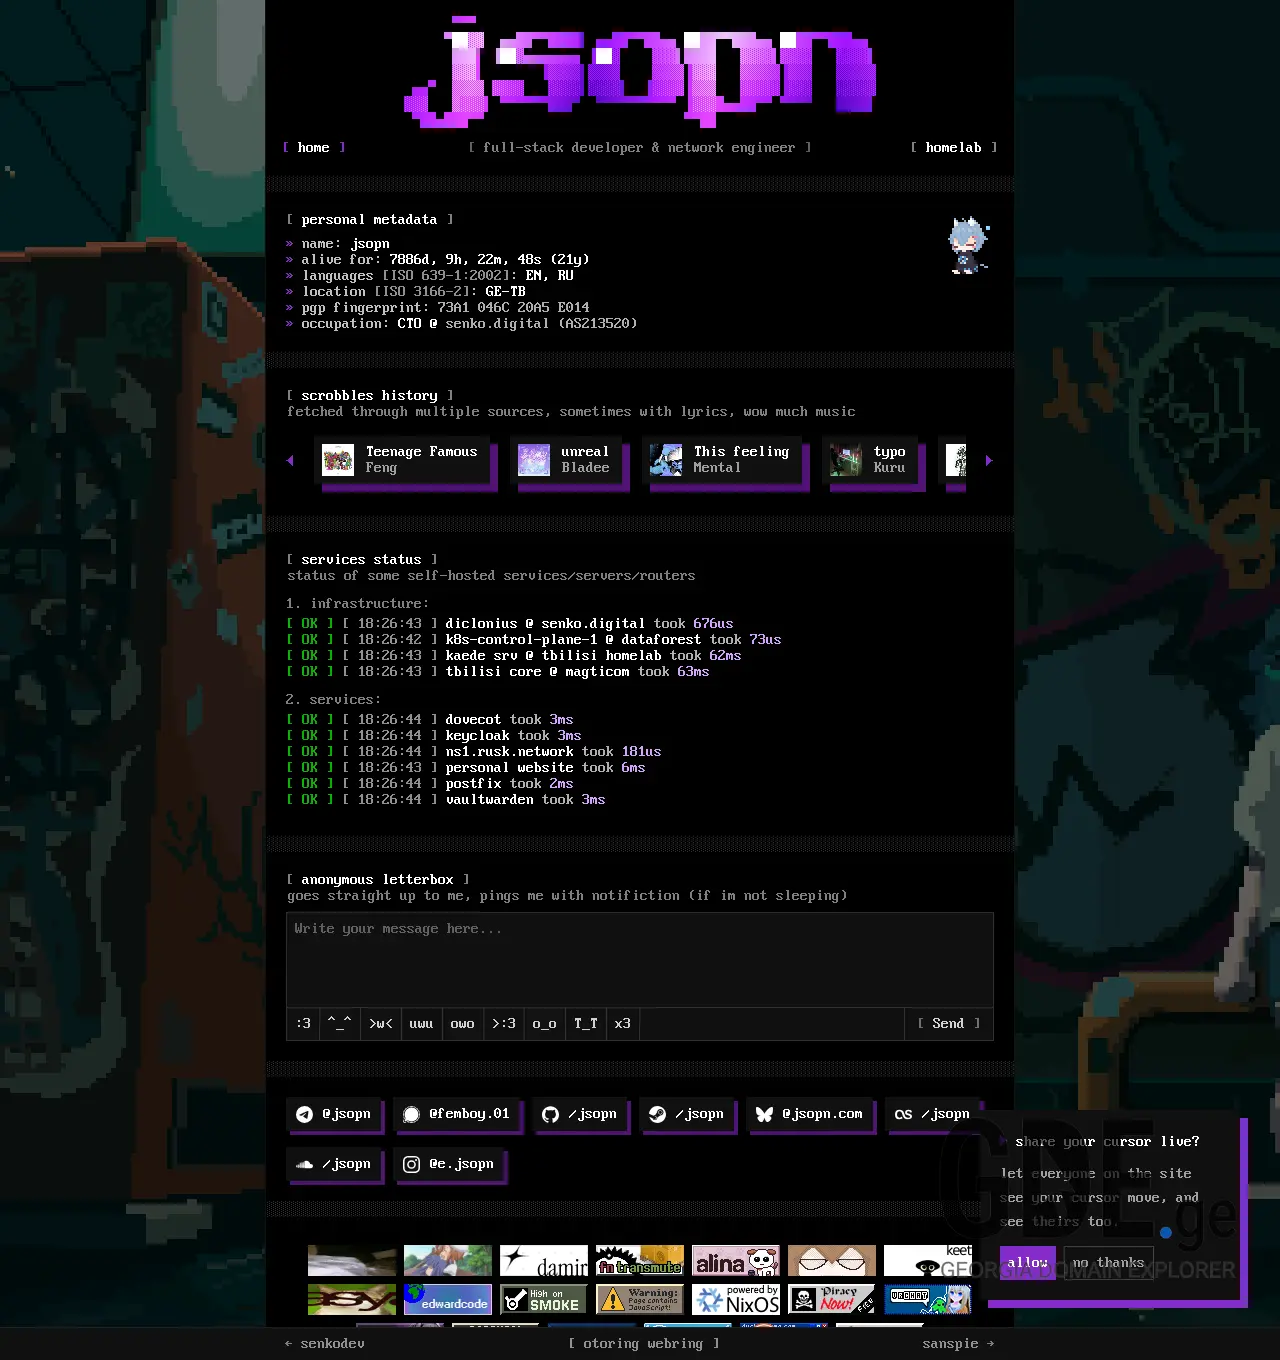Screen dimensions: 1280x1360
Task: Select the tbilisi core @ magticom row
Action: click(498, 671)
